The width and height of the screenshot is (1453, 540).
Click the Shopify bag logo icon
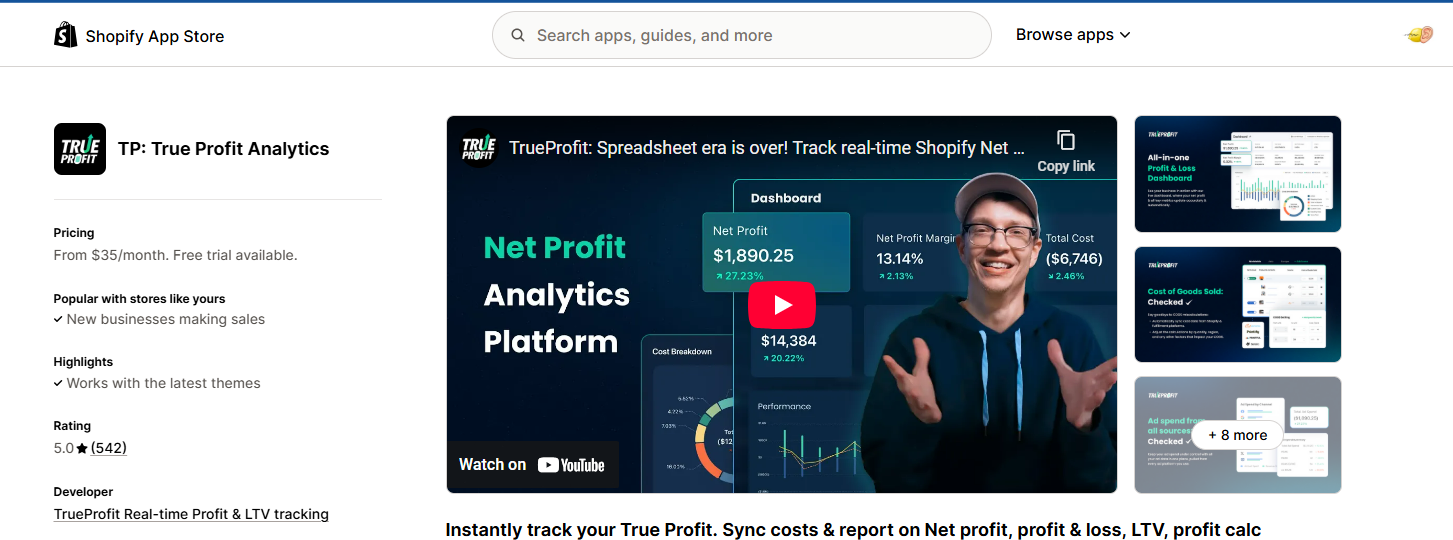click(66, 35)
